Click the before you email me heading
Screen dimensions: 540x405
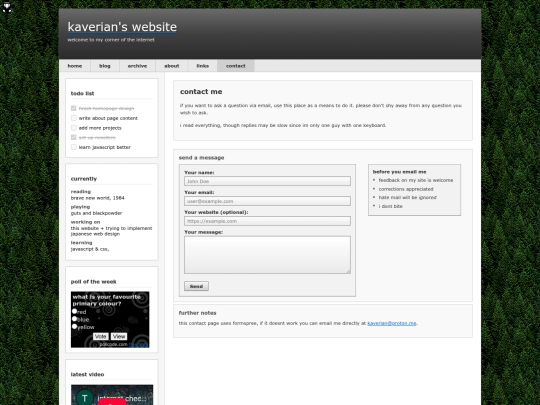[x=399, y=172]
